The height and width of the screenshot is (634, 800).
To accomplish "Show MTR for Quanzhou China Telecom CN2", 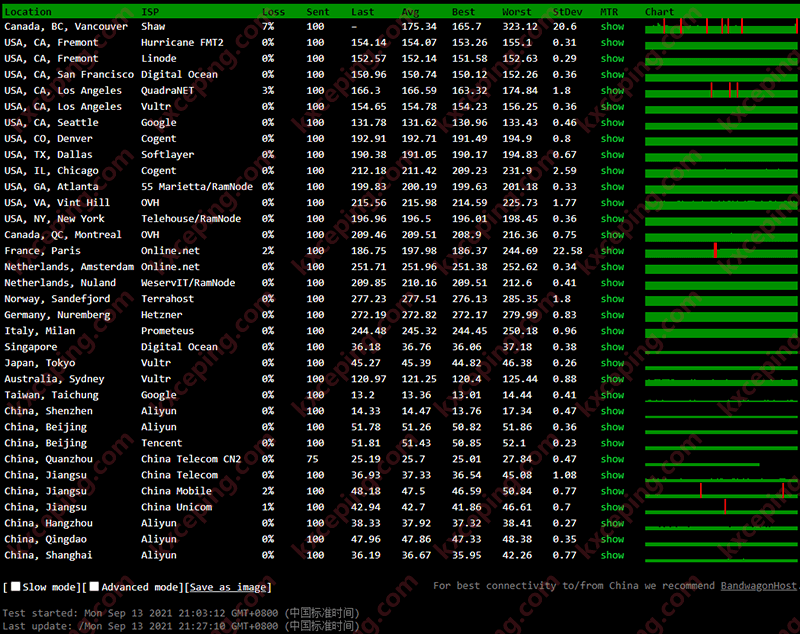I will 612,459.
